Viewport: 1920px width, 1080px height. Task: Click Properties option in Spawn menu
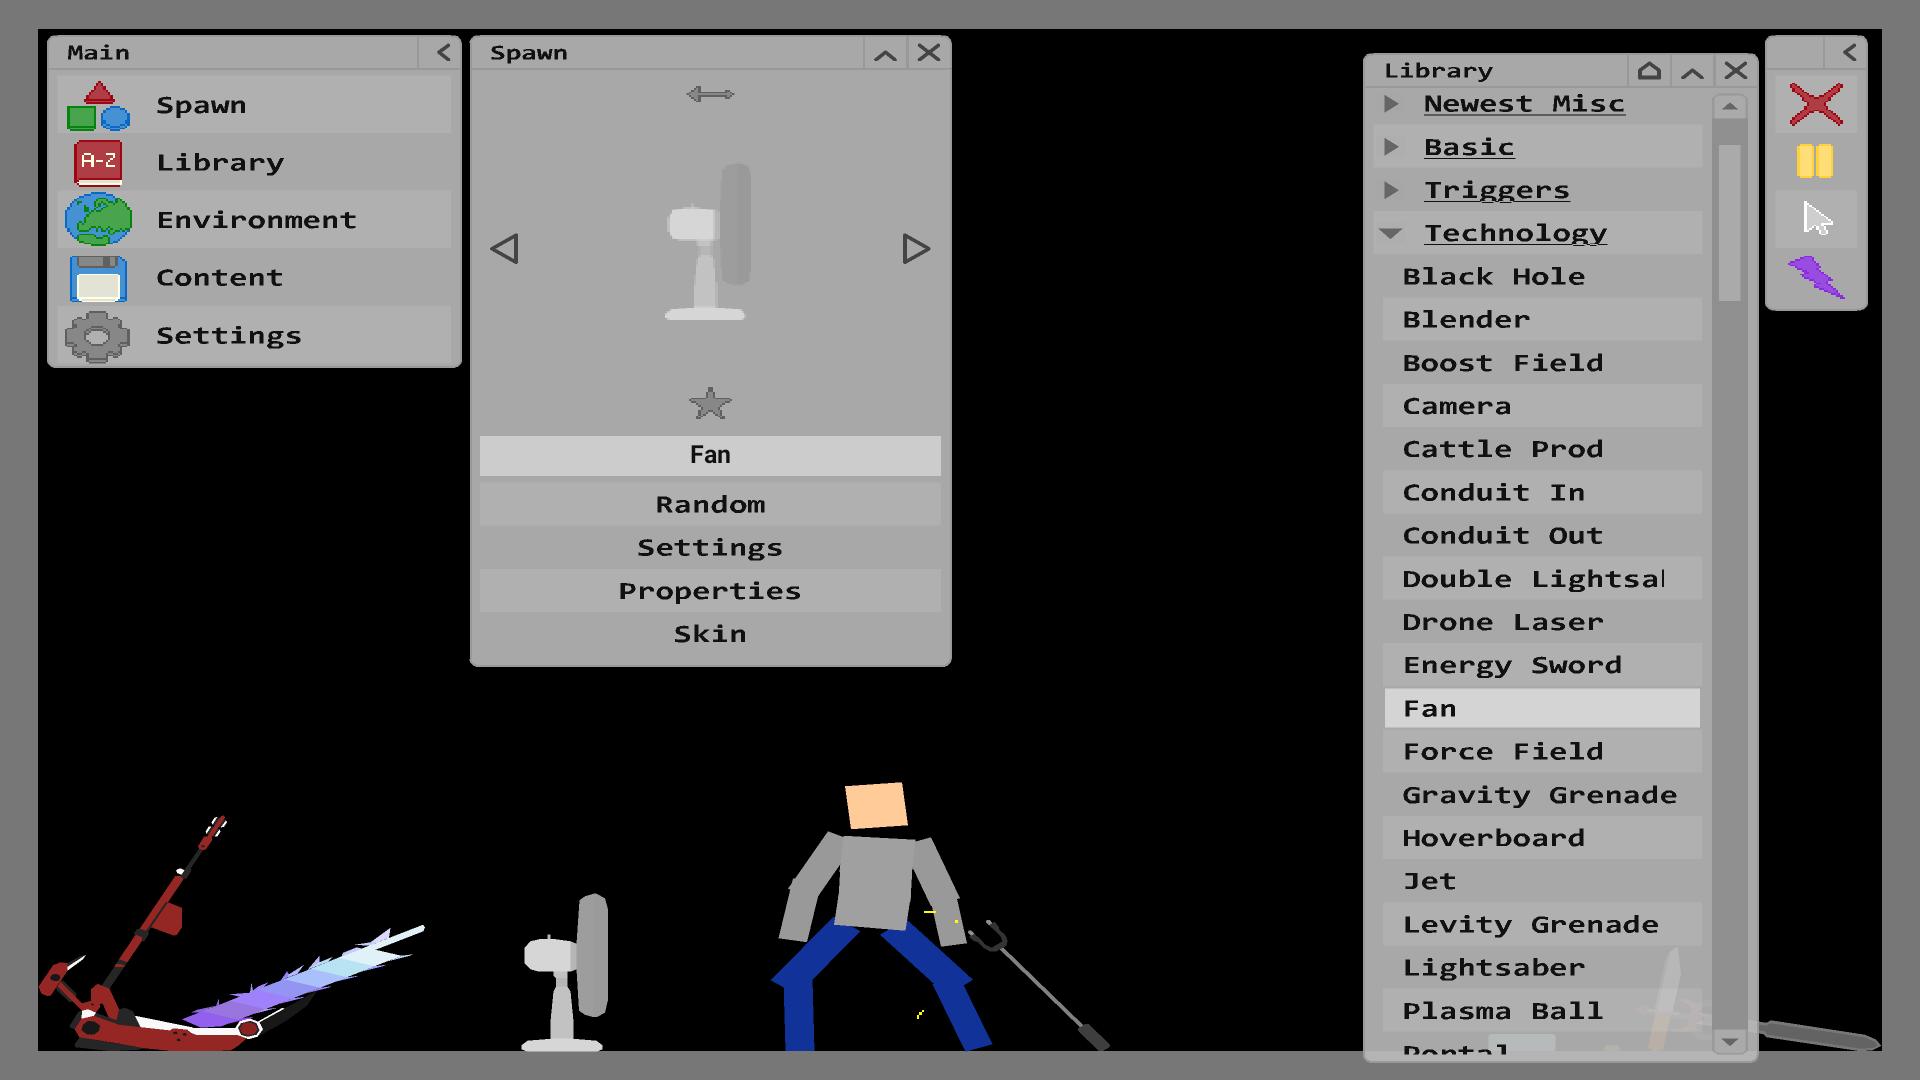point(709,589)
